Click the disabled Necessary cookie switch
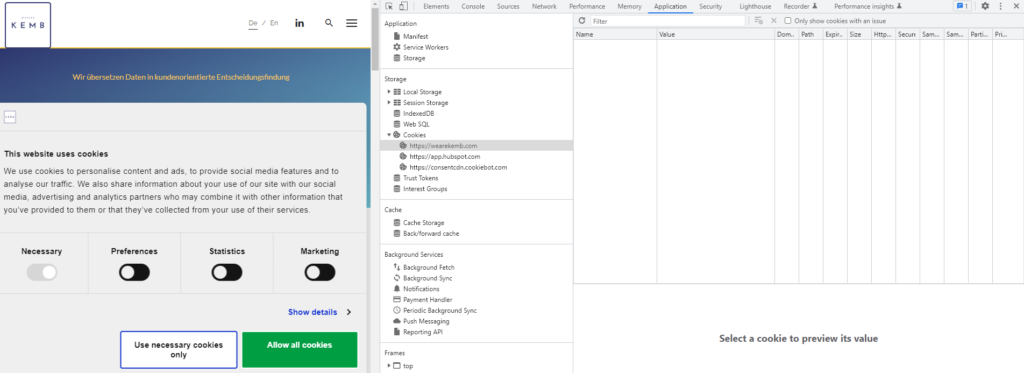This screenshot has height=373, width=1024. (x=42, y=272)
